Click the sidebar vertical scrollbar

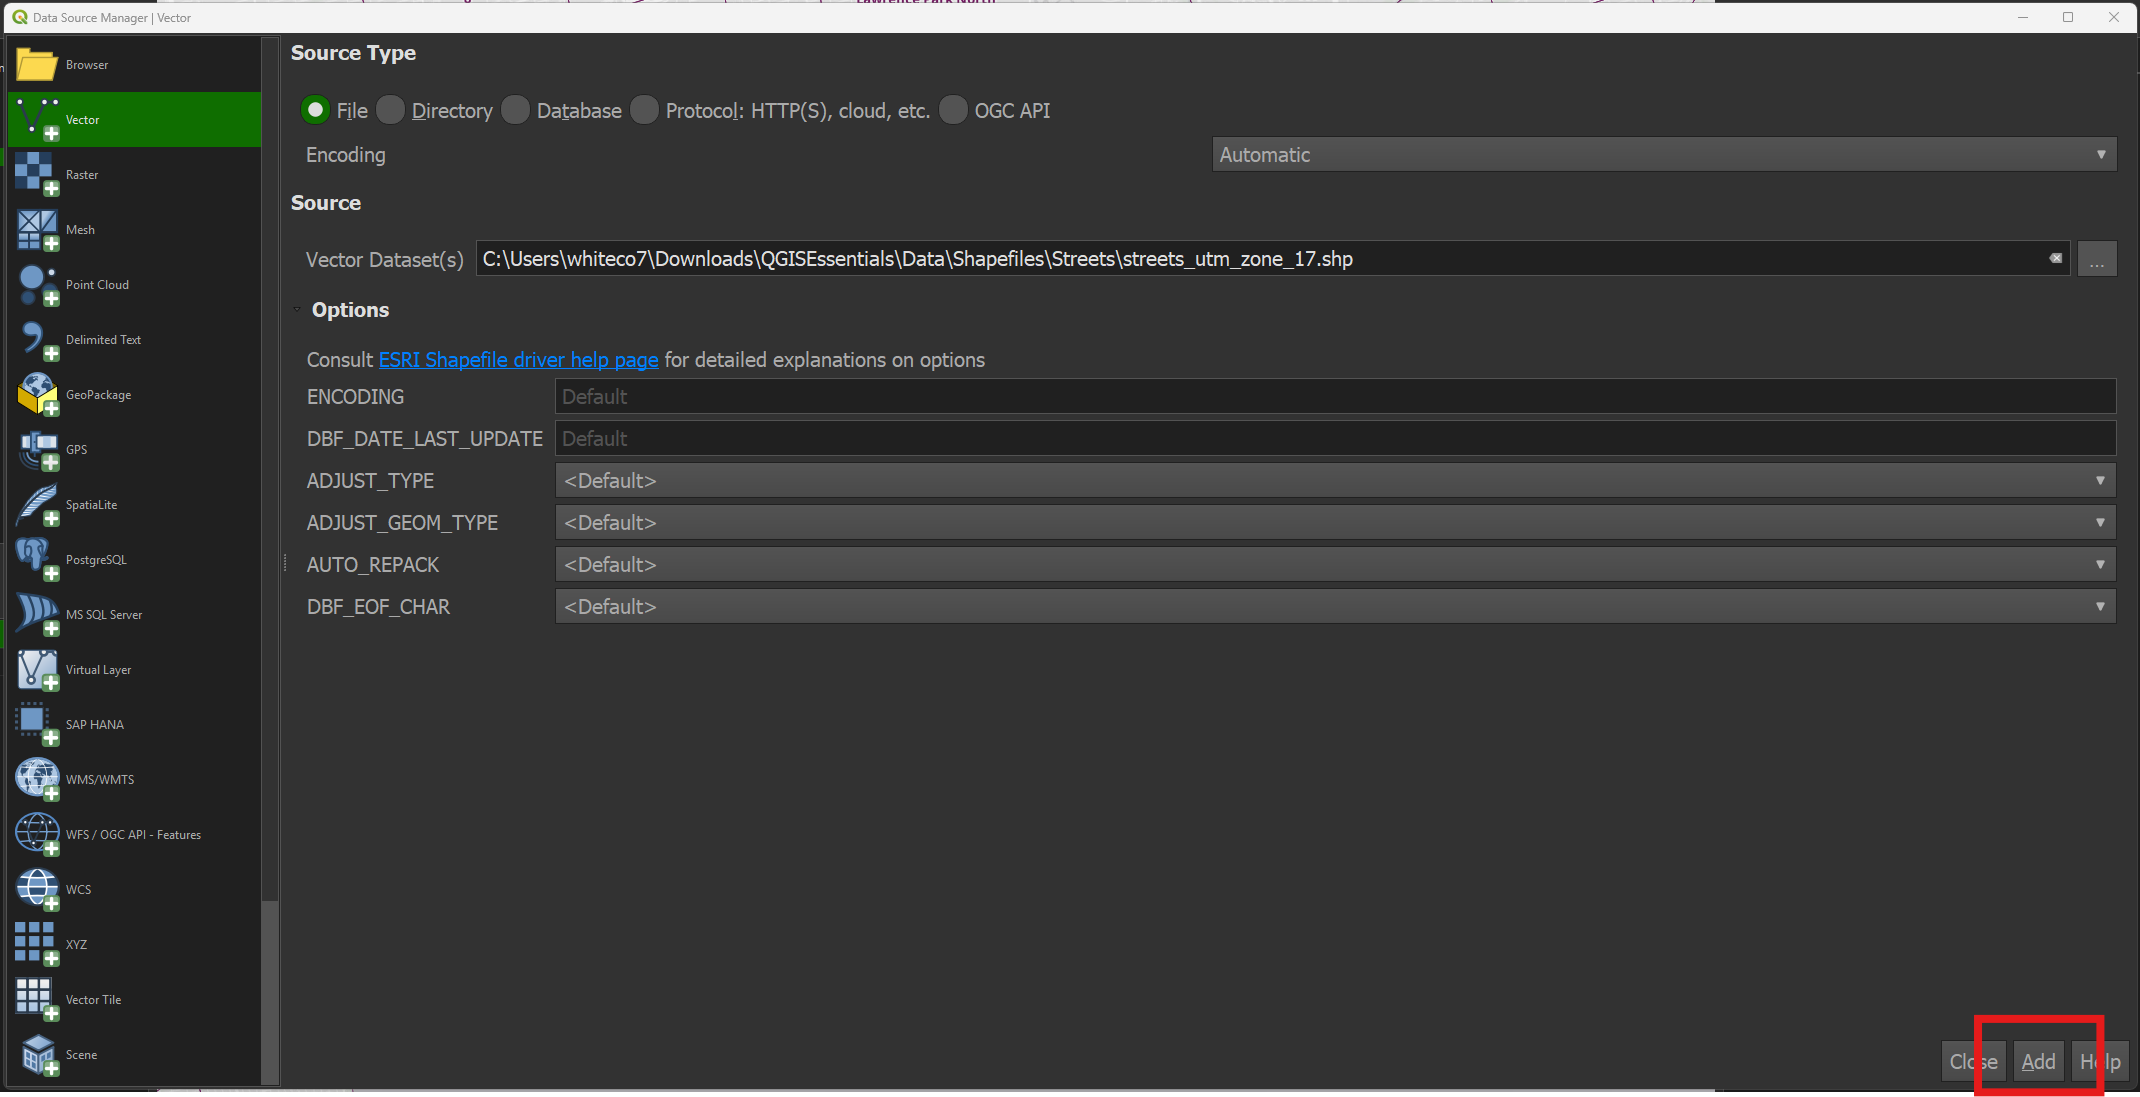pos(269,560)
